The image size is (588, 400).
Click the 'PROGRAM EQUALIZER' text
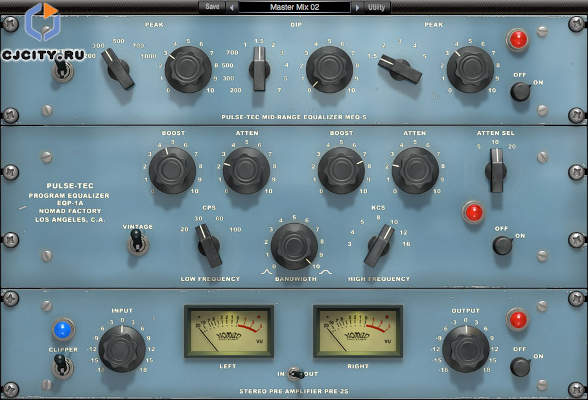coord(69,195)
